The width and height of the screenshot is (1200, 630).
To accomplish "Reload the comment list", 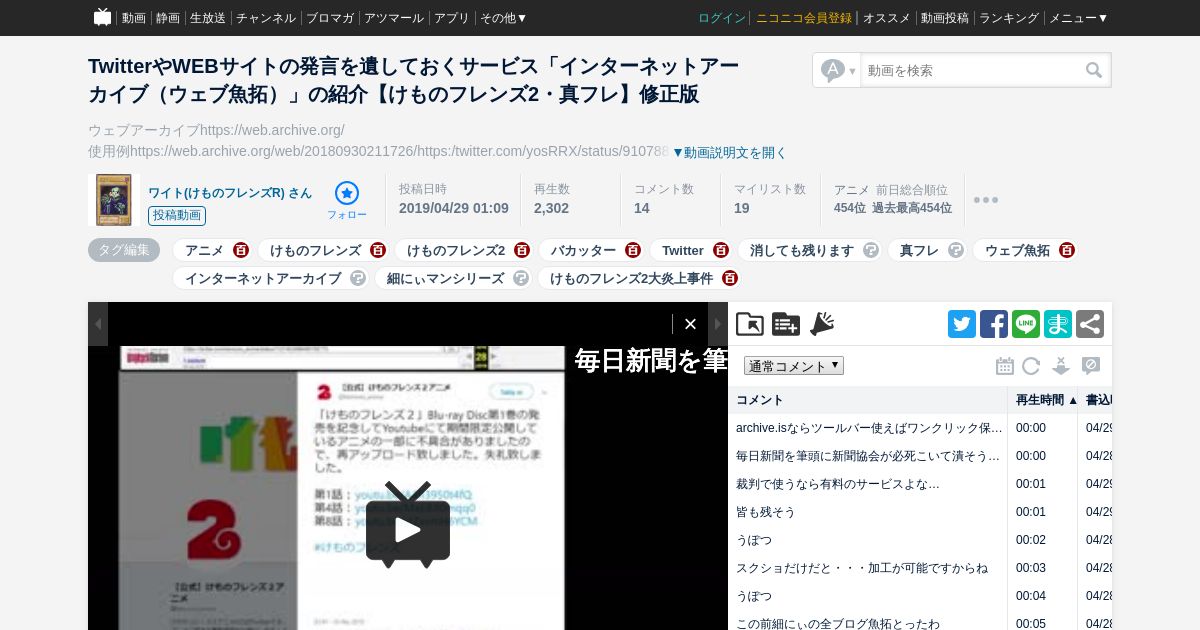I will (x=1031, y=366).
